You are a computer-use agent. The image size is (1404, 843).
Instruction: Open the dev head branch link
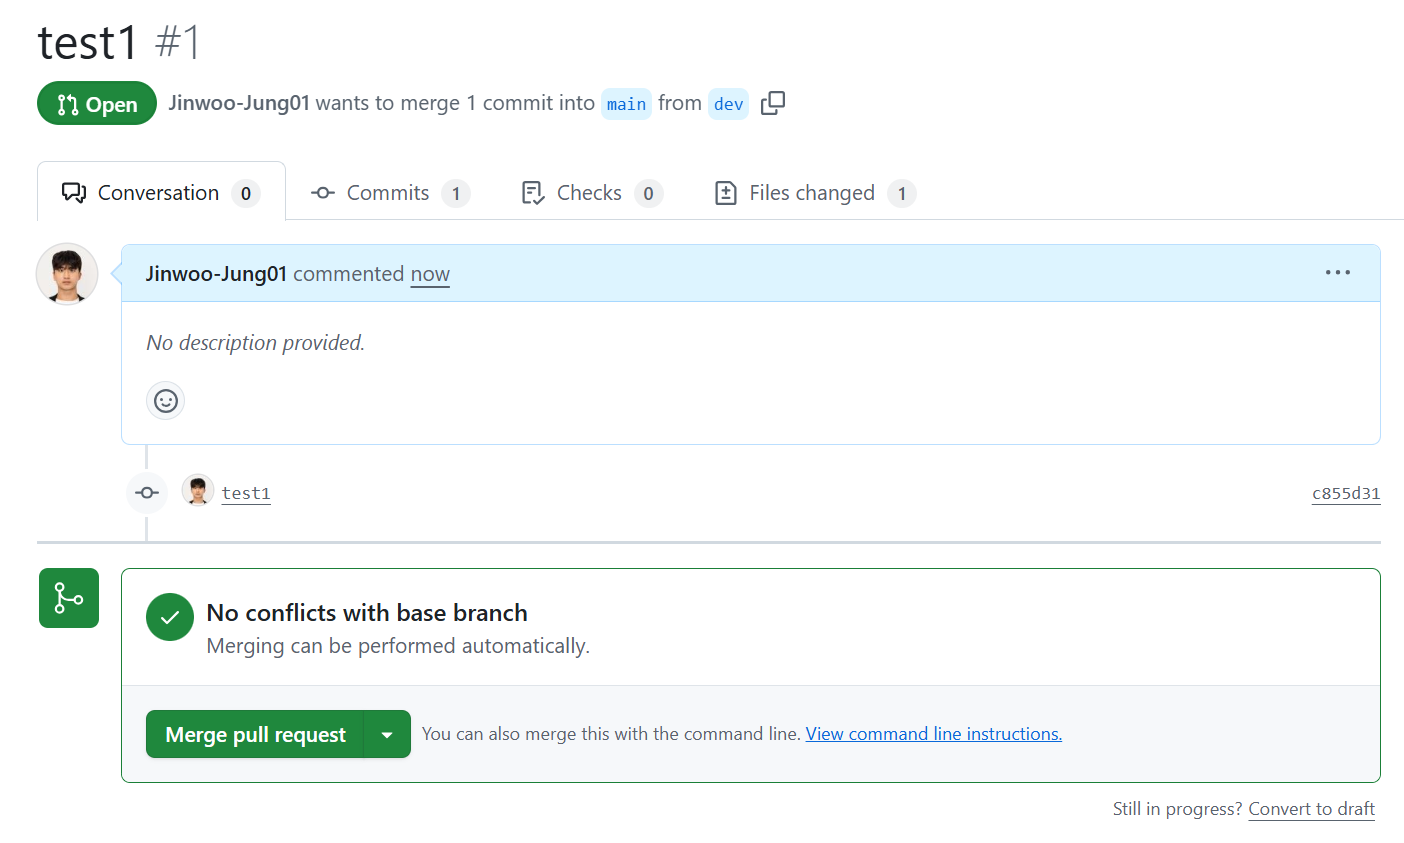click(x=728, y=104)
